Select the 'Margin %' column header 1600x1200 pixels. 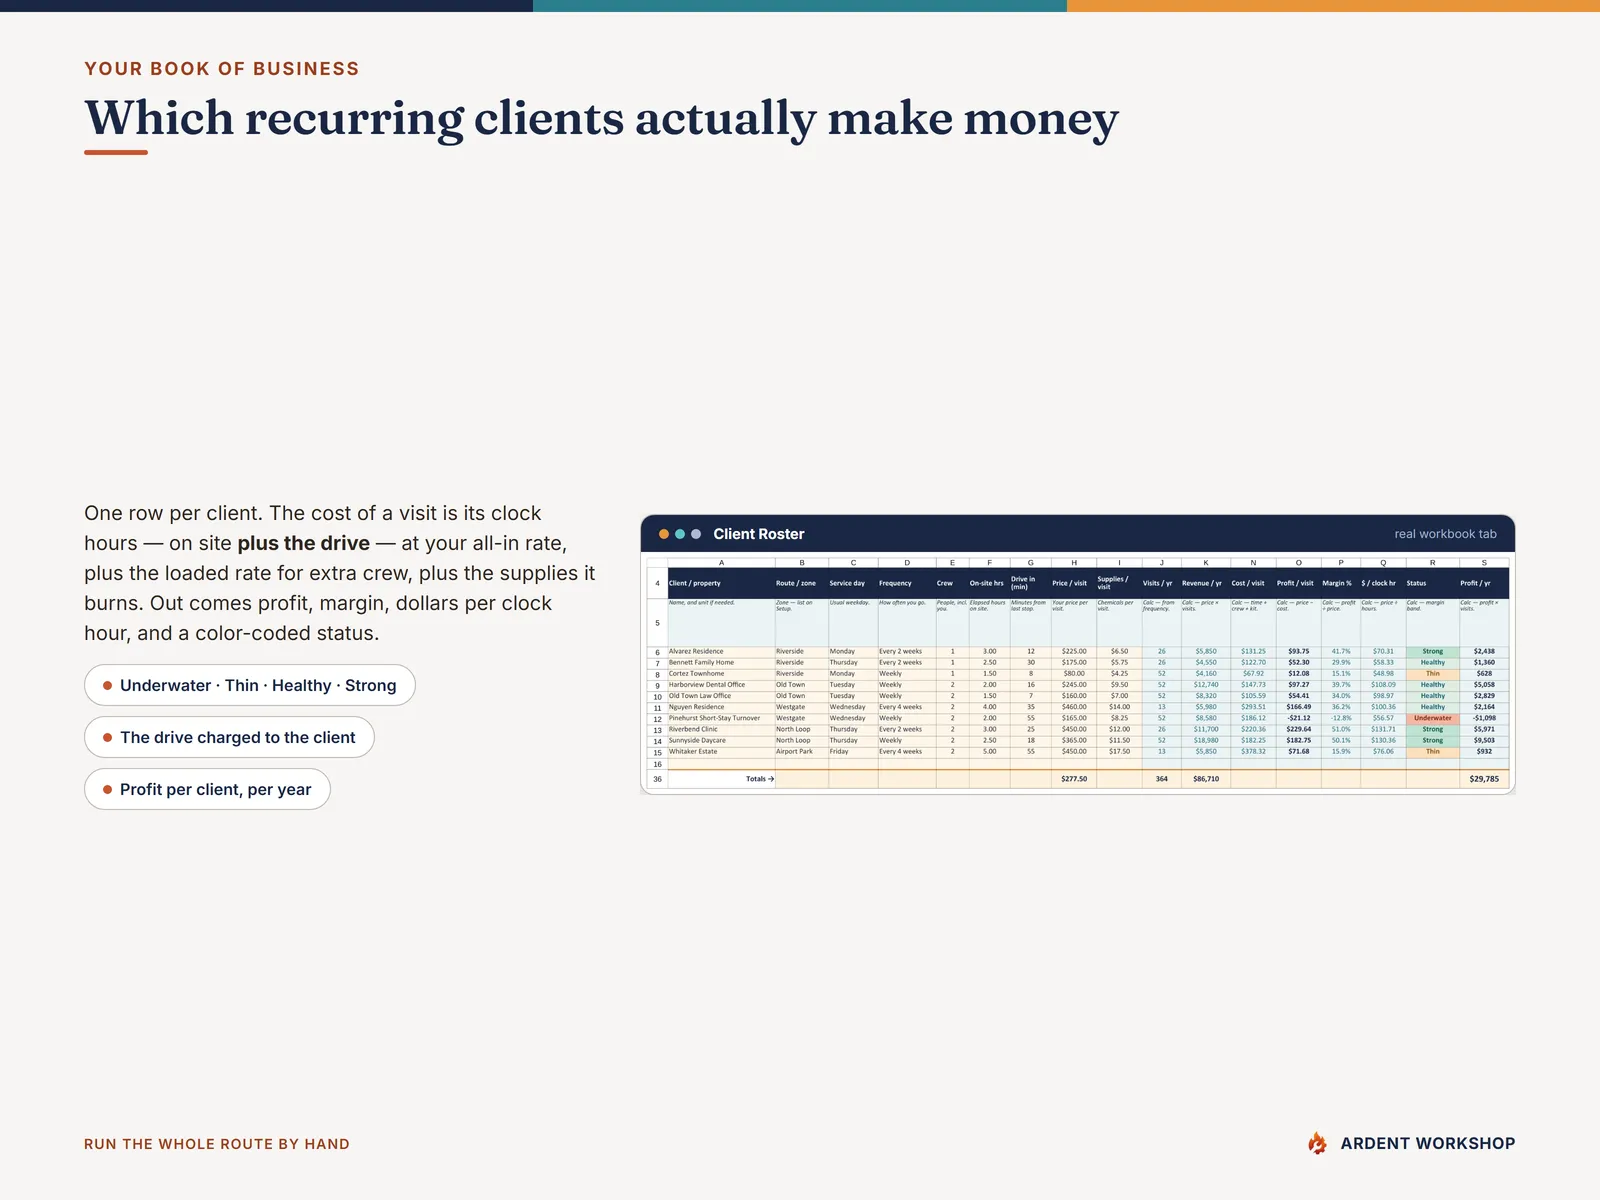1339,583
